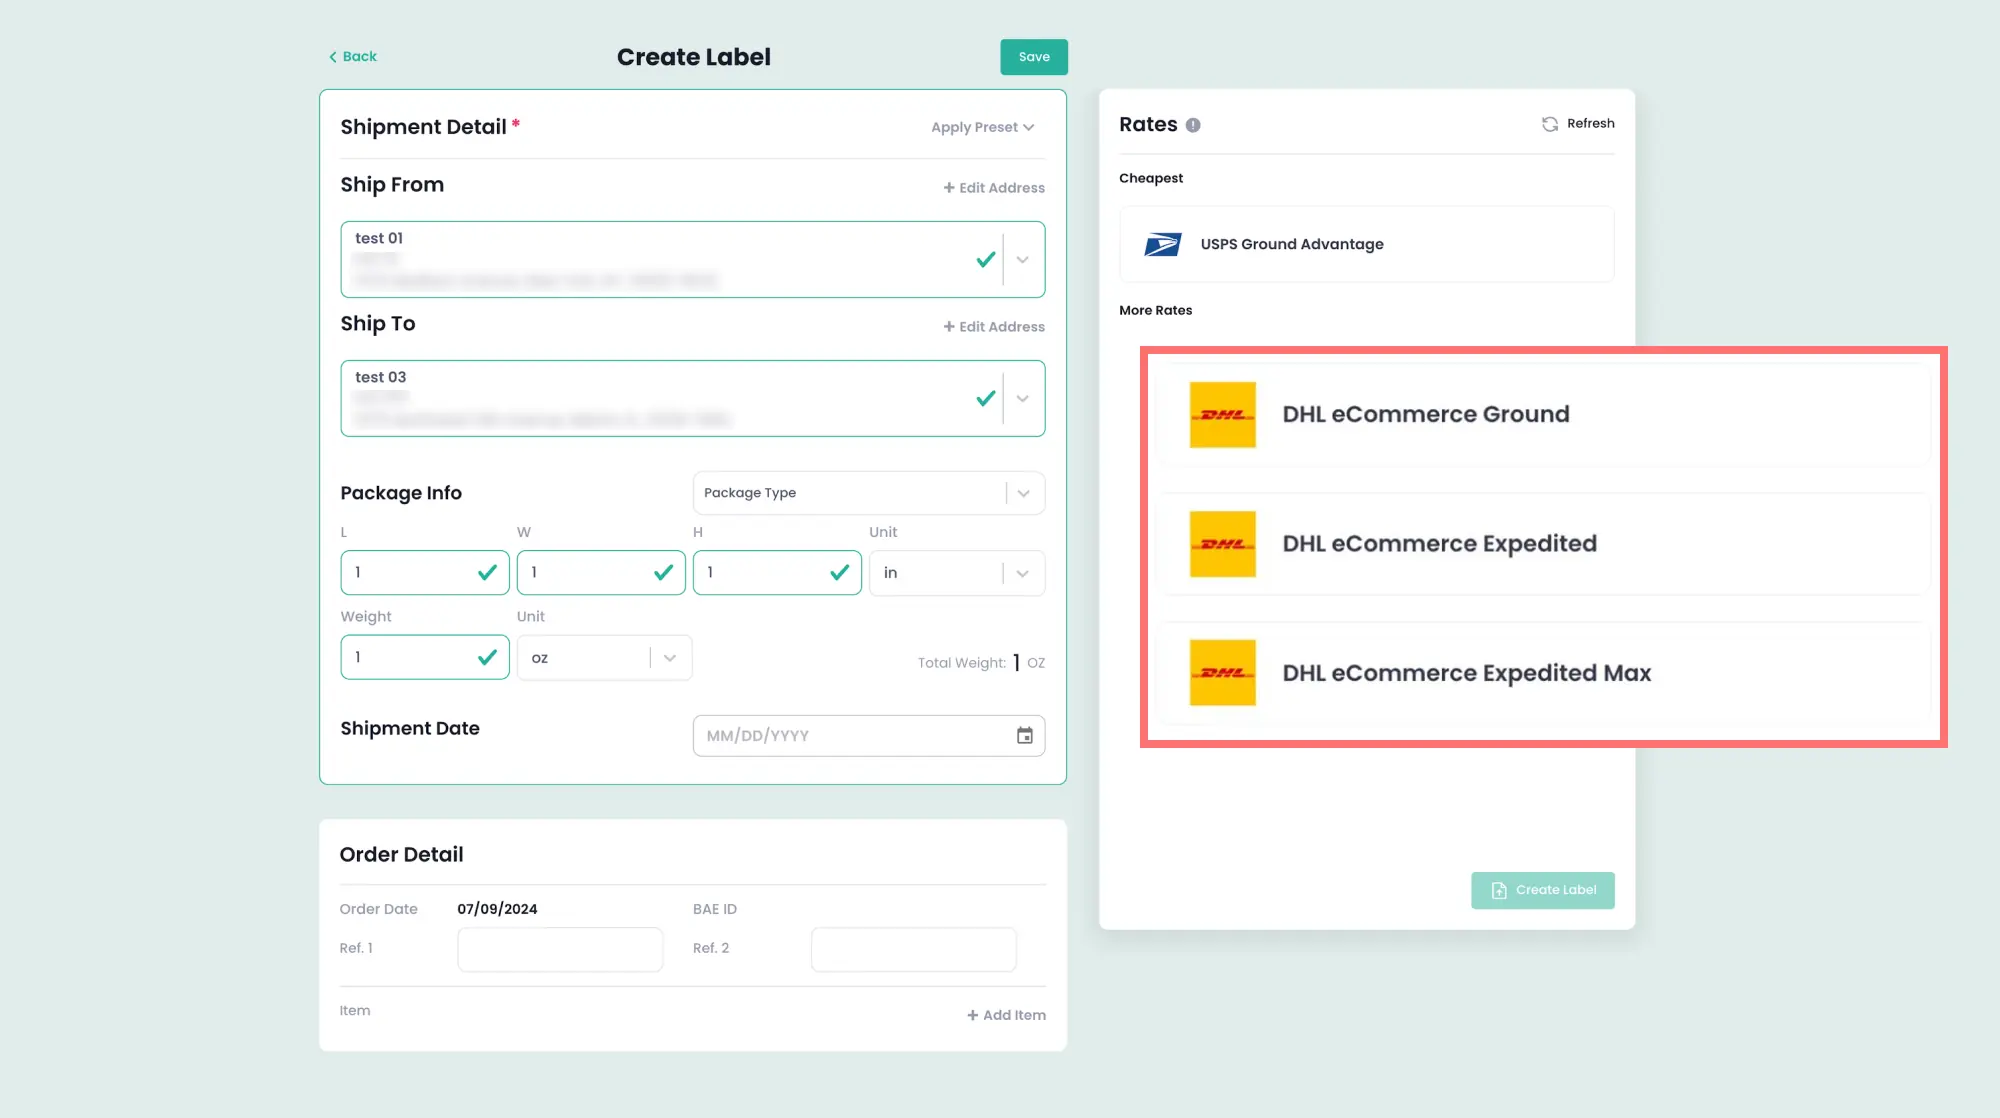Click the Package Info heading
Viewport: 2000px width, 1118px height.
(x=401, y=493)
